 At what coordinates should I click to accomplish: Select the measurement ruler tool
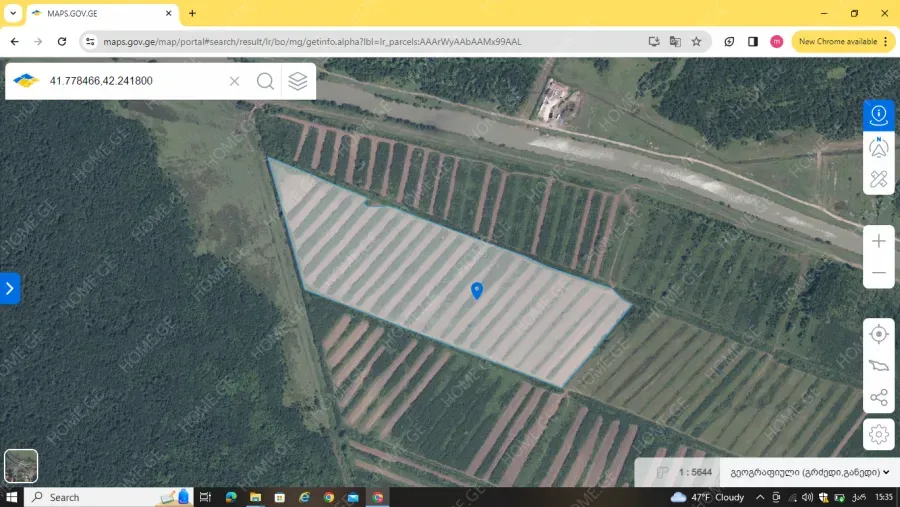click(879, 179)
